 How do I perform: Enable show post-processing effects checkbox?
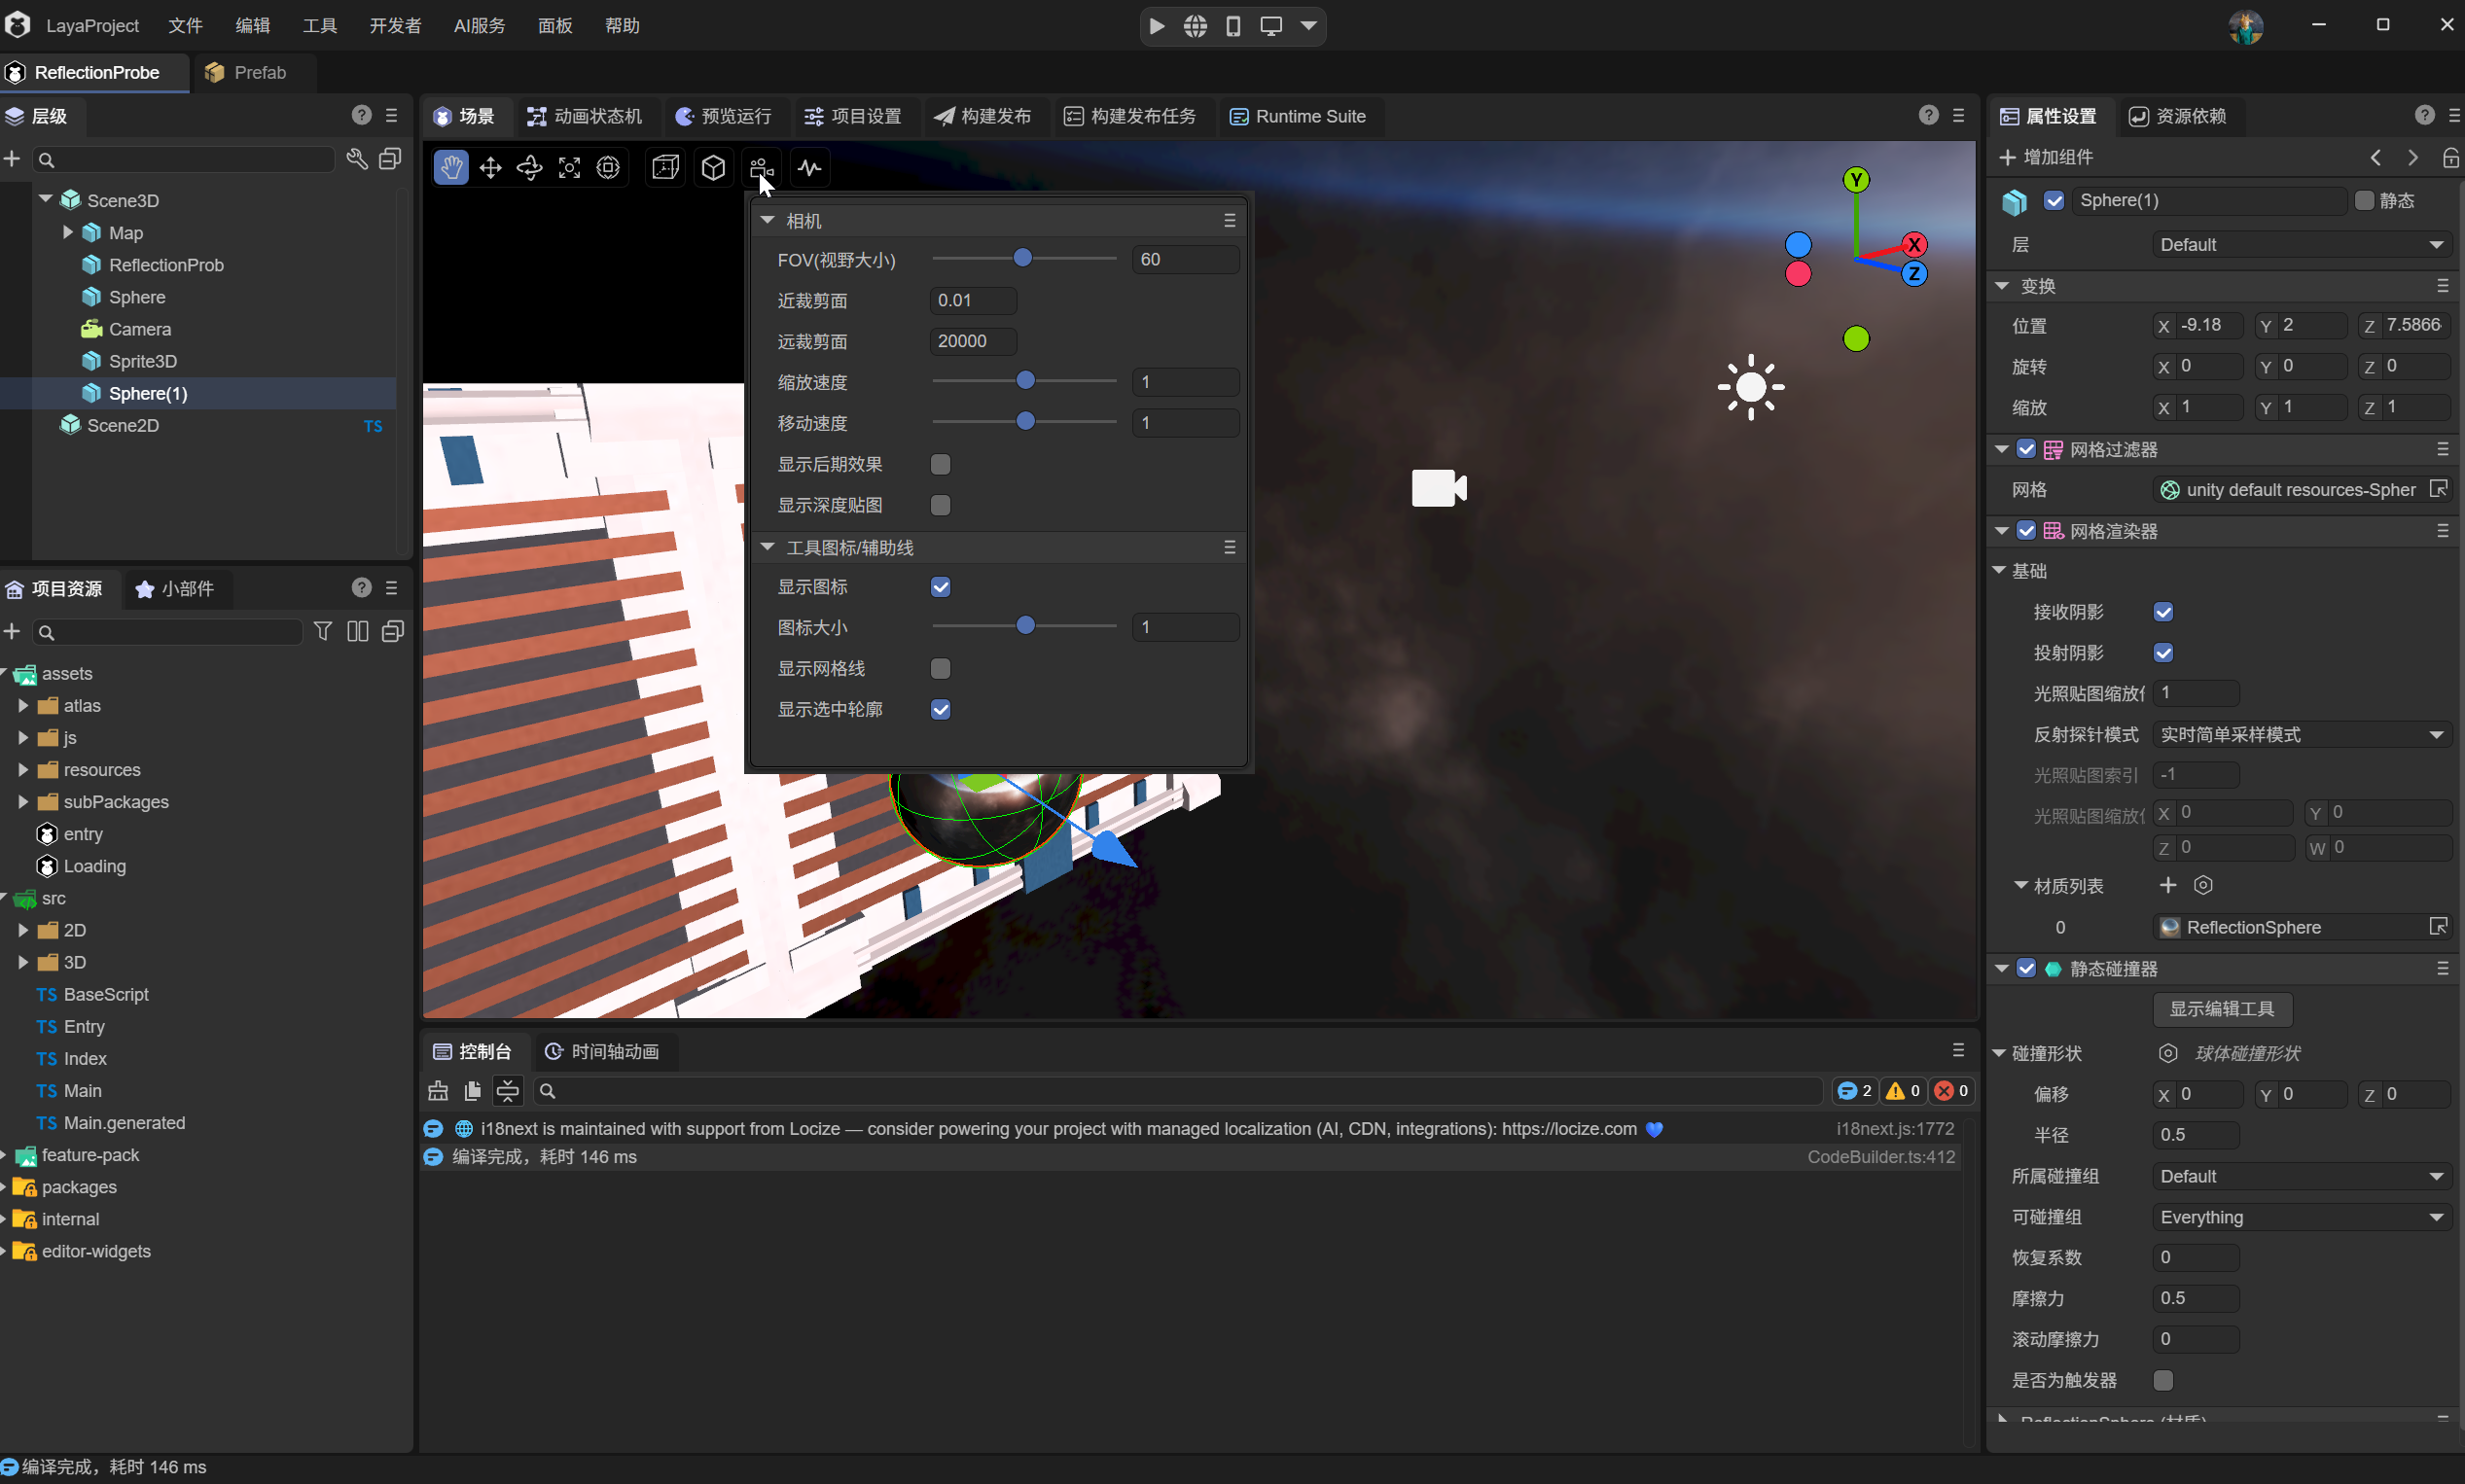coord(940,464)
